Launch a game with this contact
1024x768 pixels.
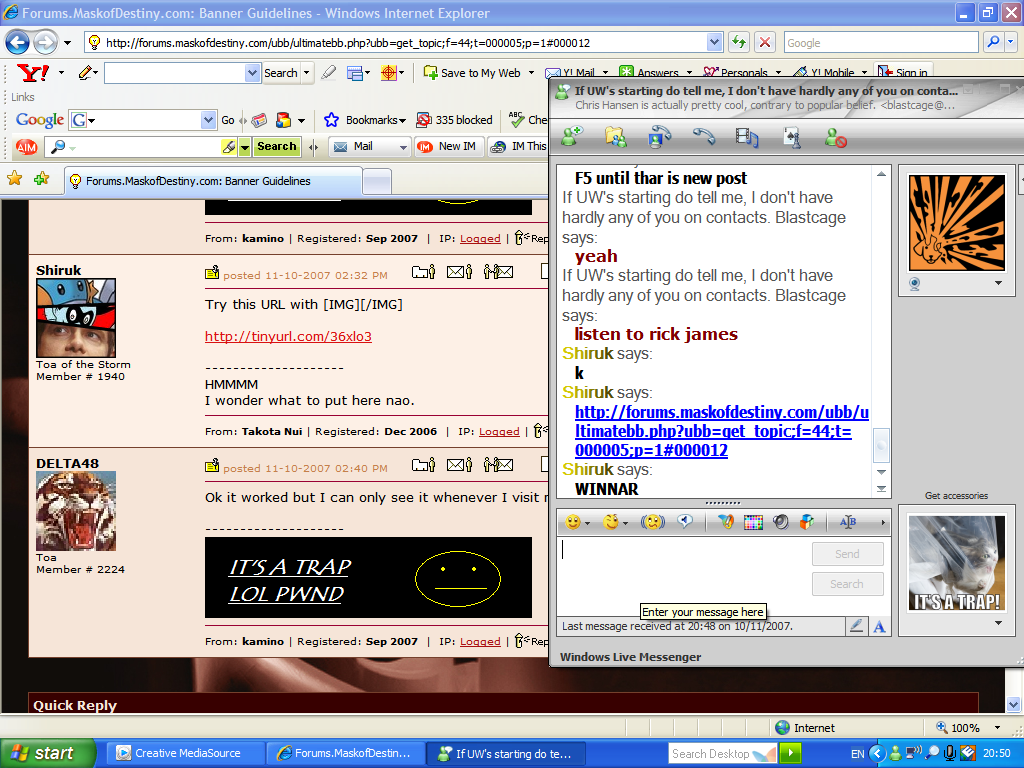[x=793, y=138]
